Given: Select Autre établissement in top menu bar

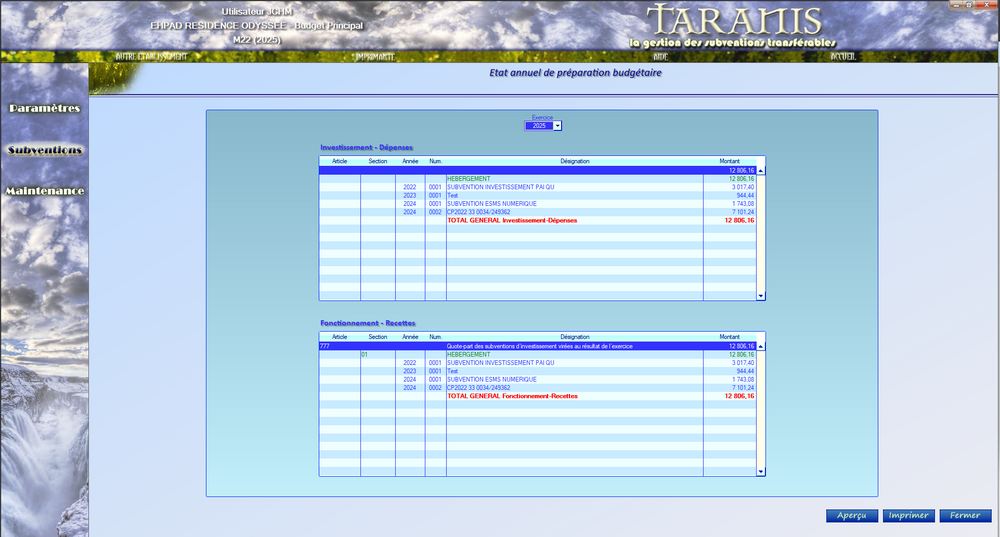Looking at the screenshot, I should (x=151, y=57).
